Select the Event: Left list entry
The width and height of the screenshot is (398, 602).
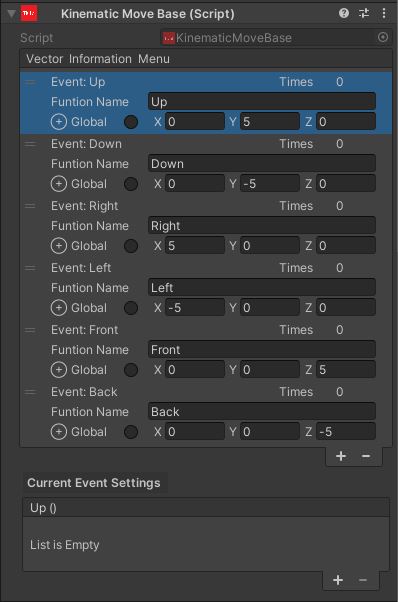click(206, 288)
